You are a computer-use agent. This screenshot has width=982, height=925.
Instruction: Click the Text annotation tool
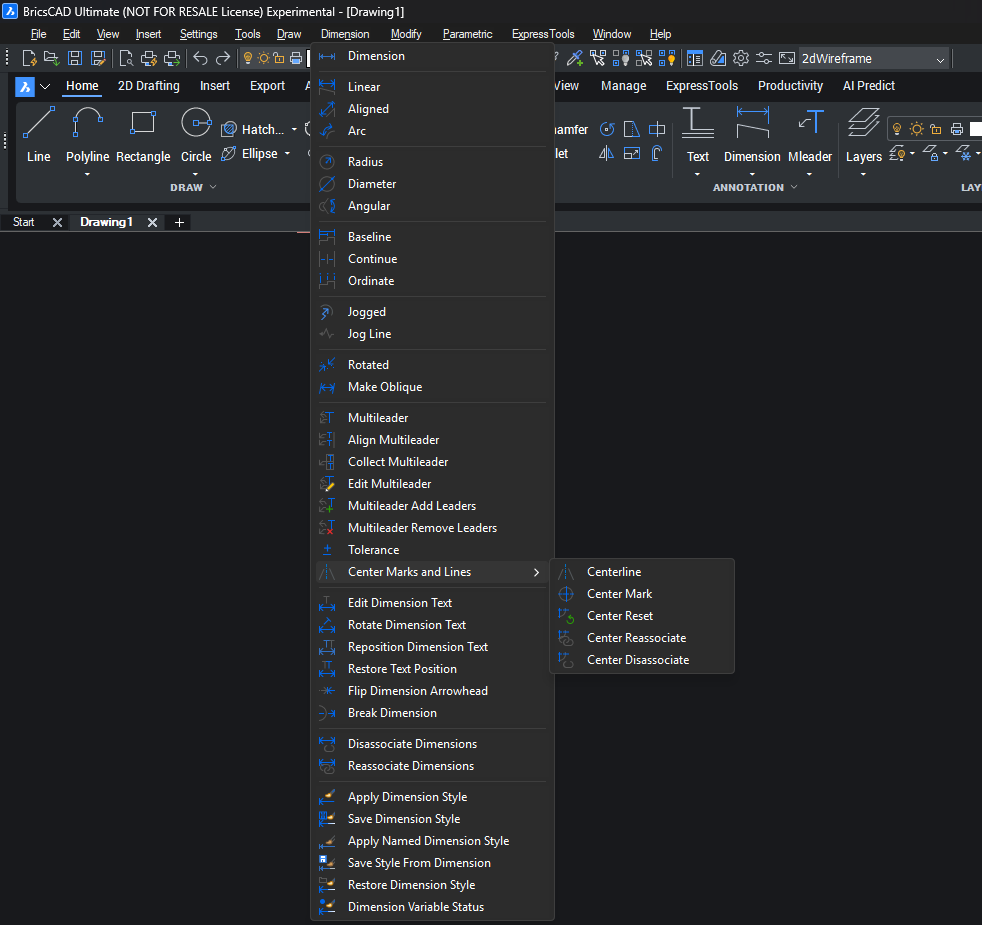tap(698, 135)
